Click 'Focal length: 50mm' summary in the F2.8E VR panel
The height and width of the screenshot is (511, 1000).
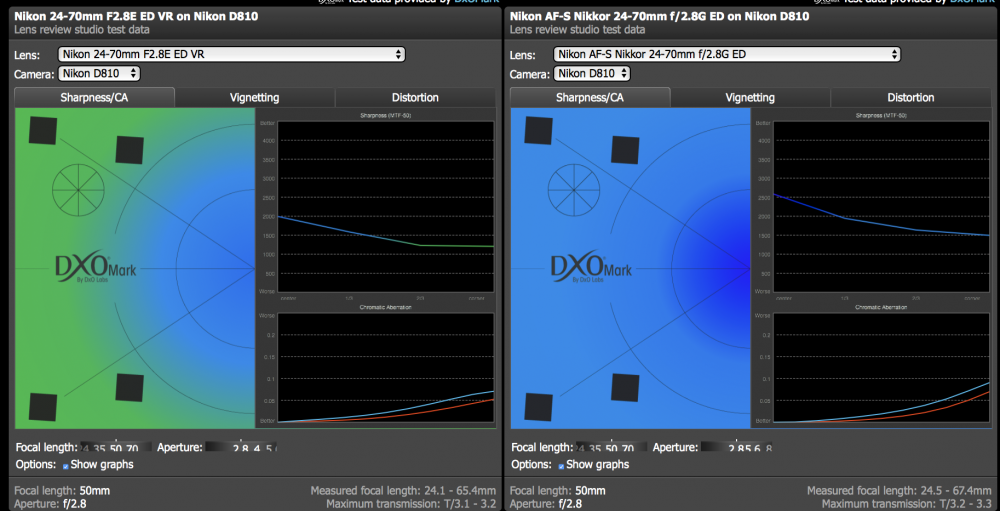click(x=62, y=491)
